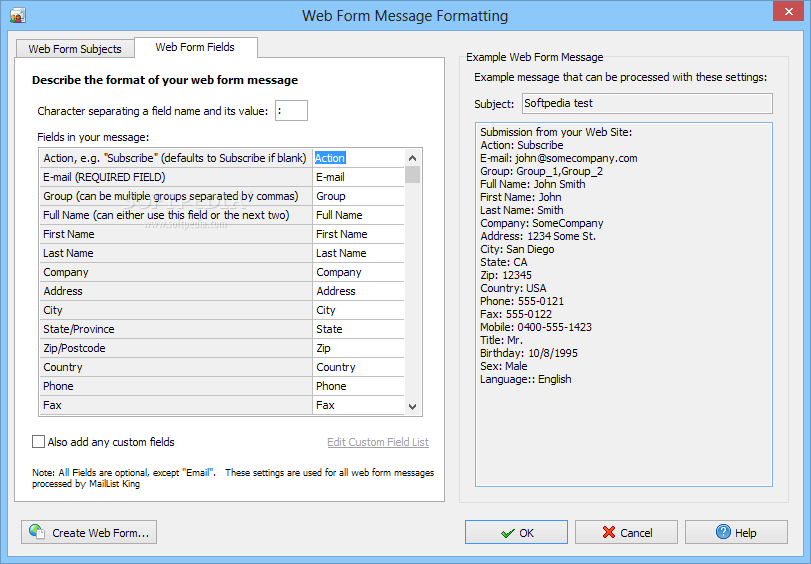Edit the Last Name value cell

point(358,253)
